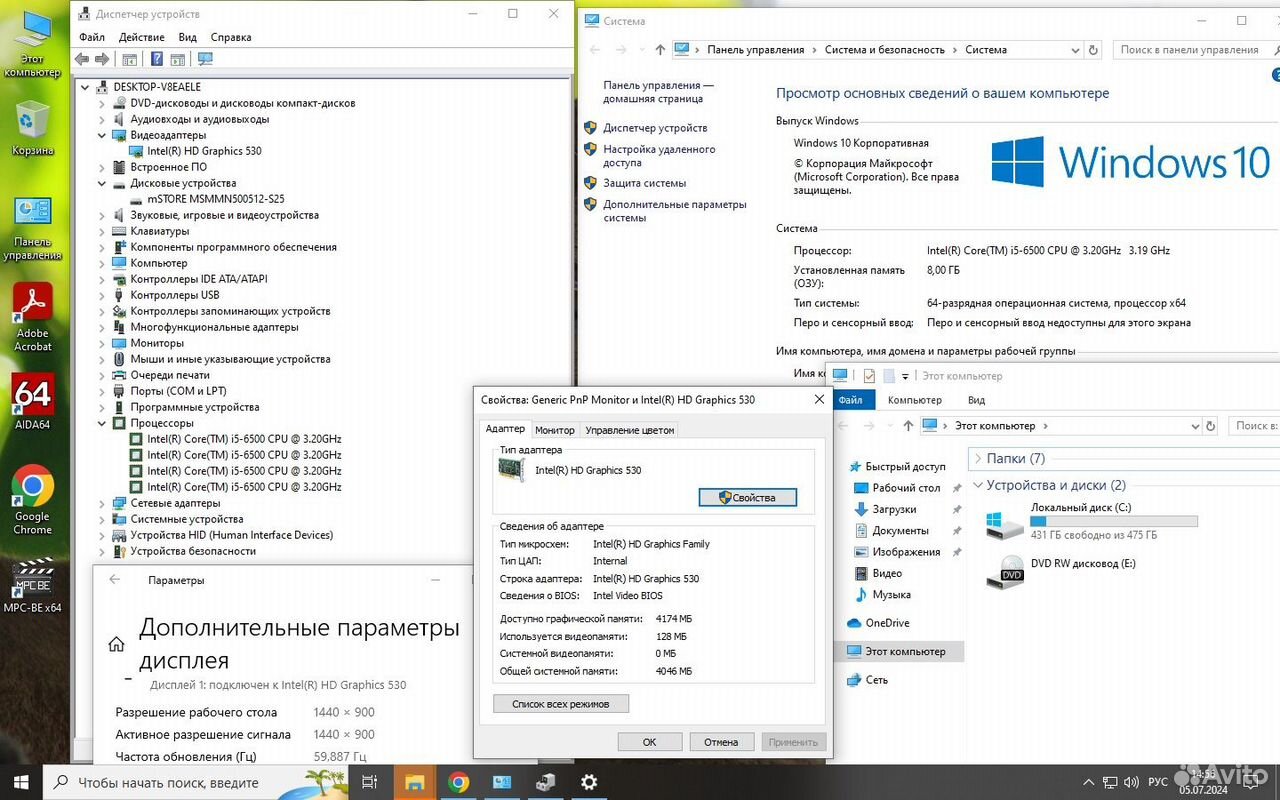Select Загрузки in Explorer navigation pane

point(894,509)
